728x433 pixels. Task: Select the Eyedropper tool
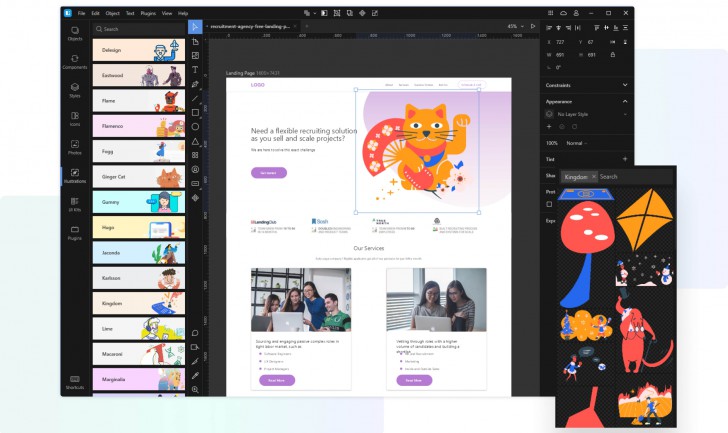tap(195, 375)
